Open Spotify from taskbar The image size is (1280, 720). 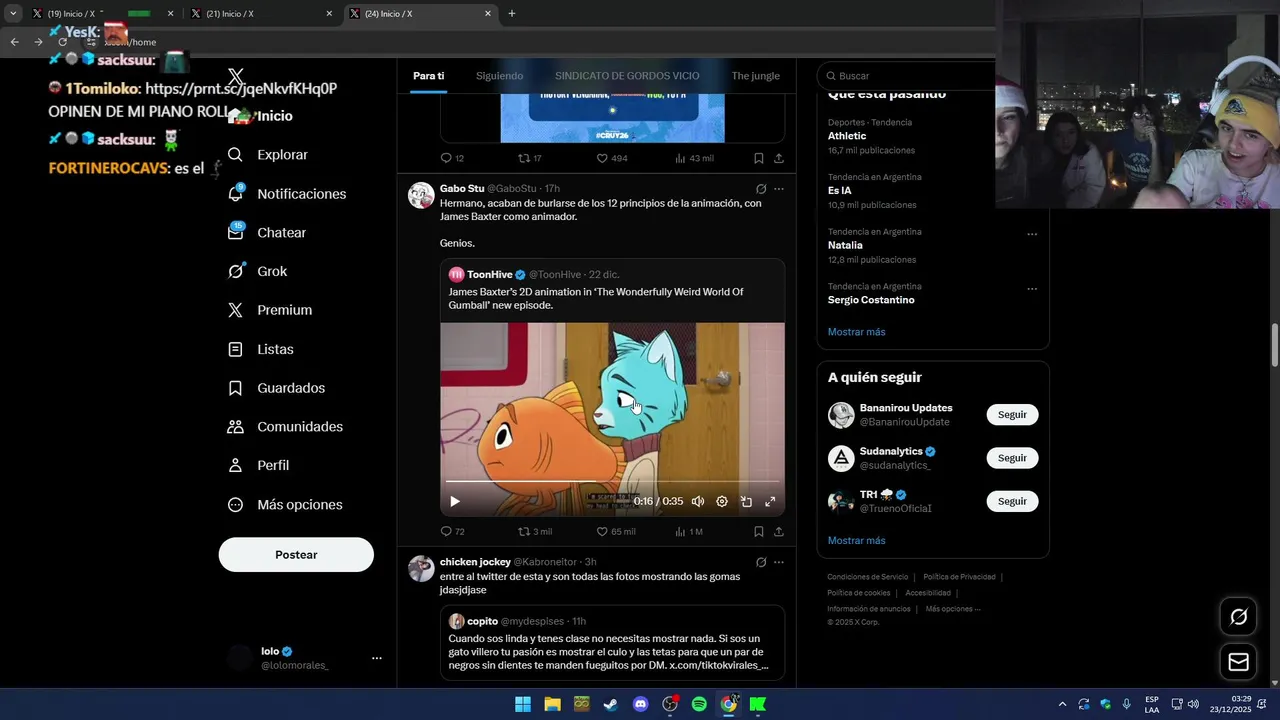699,704
